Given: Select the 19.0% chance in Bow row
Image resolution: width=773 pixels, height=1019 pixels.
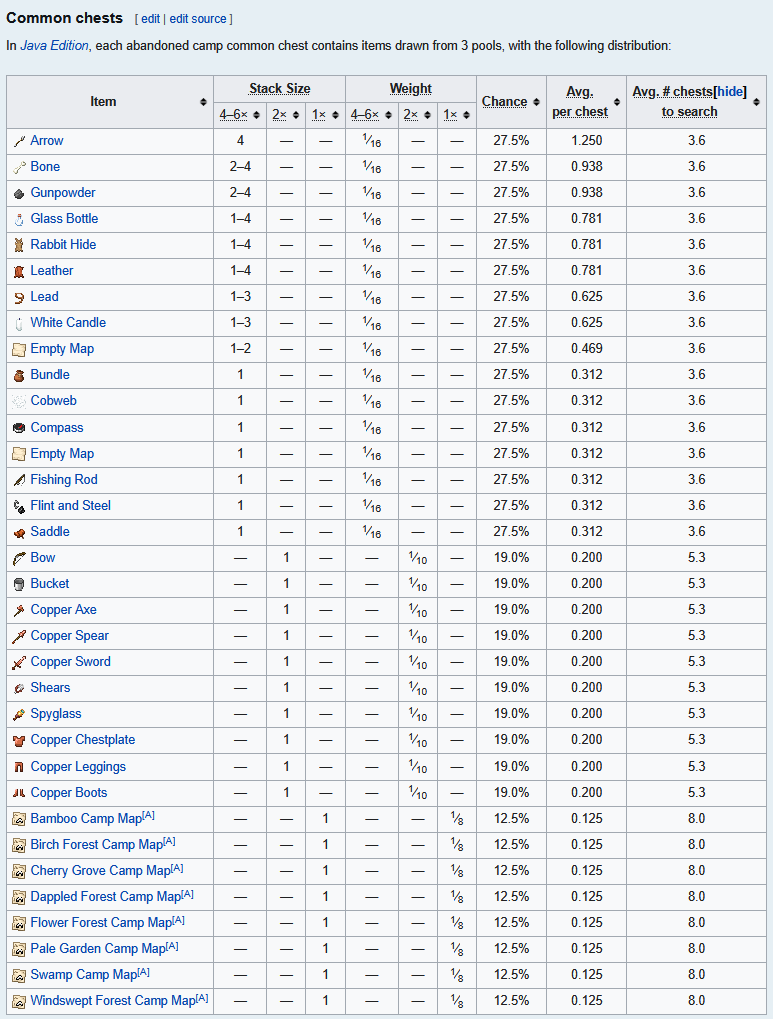Looking at the screenshot, I should pos(511,558).
